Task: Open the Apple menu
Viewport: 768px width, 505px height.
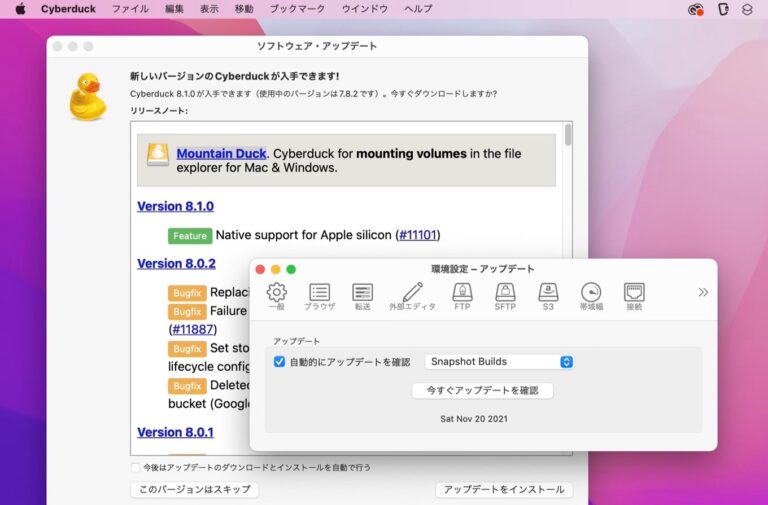Action: pos(21,9)
